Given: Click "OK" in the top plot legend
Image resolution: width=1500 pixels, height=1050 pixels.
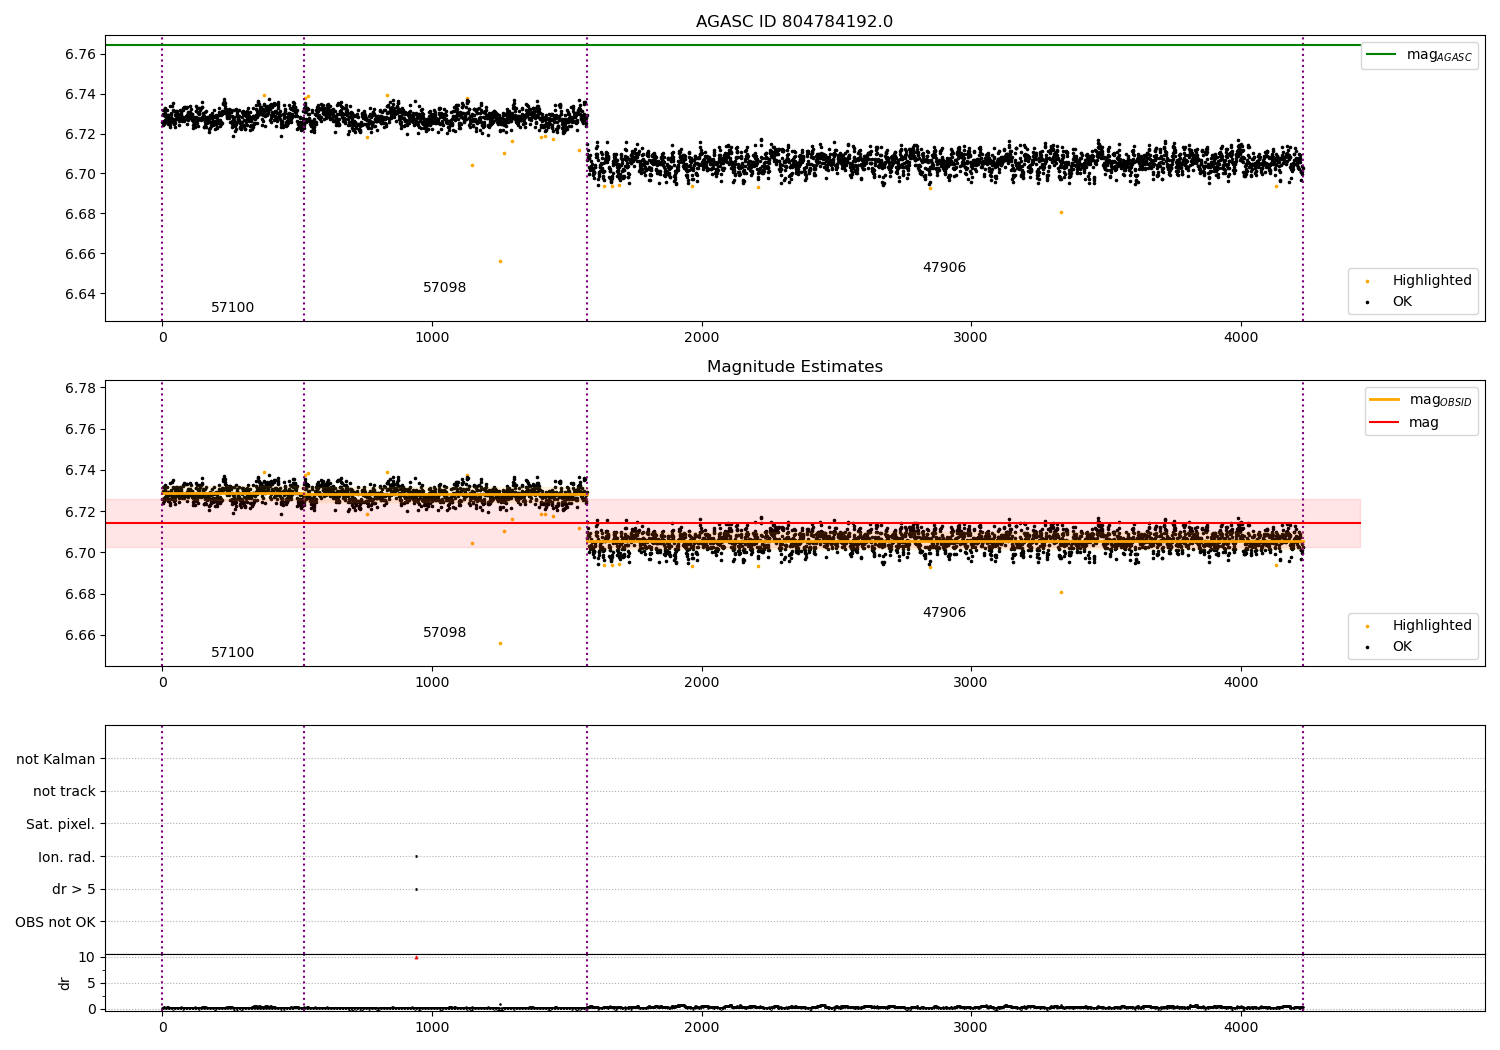Looking at the screenshot, I should pyautogui.click(x=1402, y=301).
